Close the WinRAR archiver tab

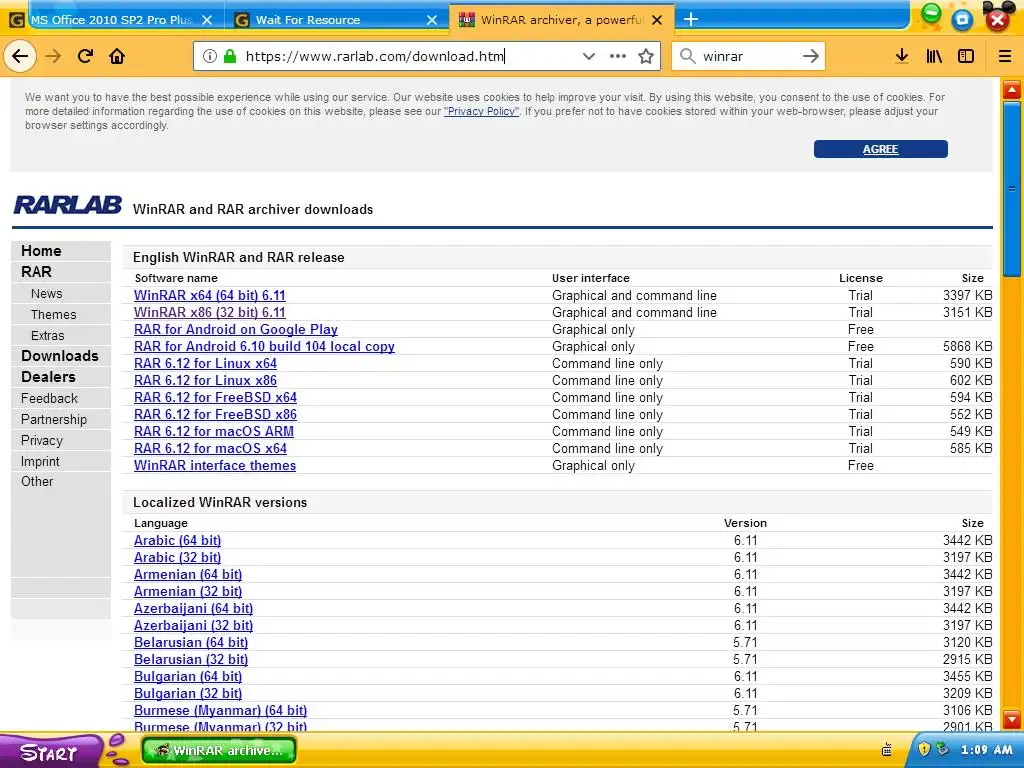point(657,20)
